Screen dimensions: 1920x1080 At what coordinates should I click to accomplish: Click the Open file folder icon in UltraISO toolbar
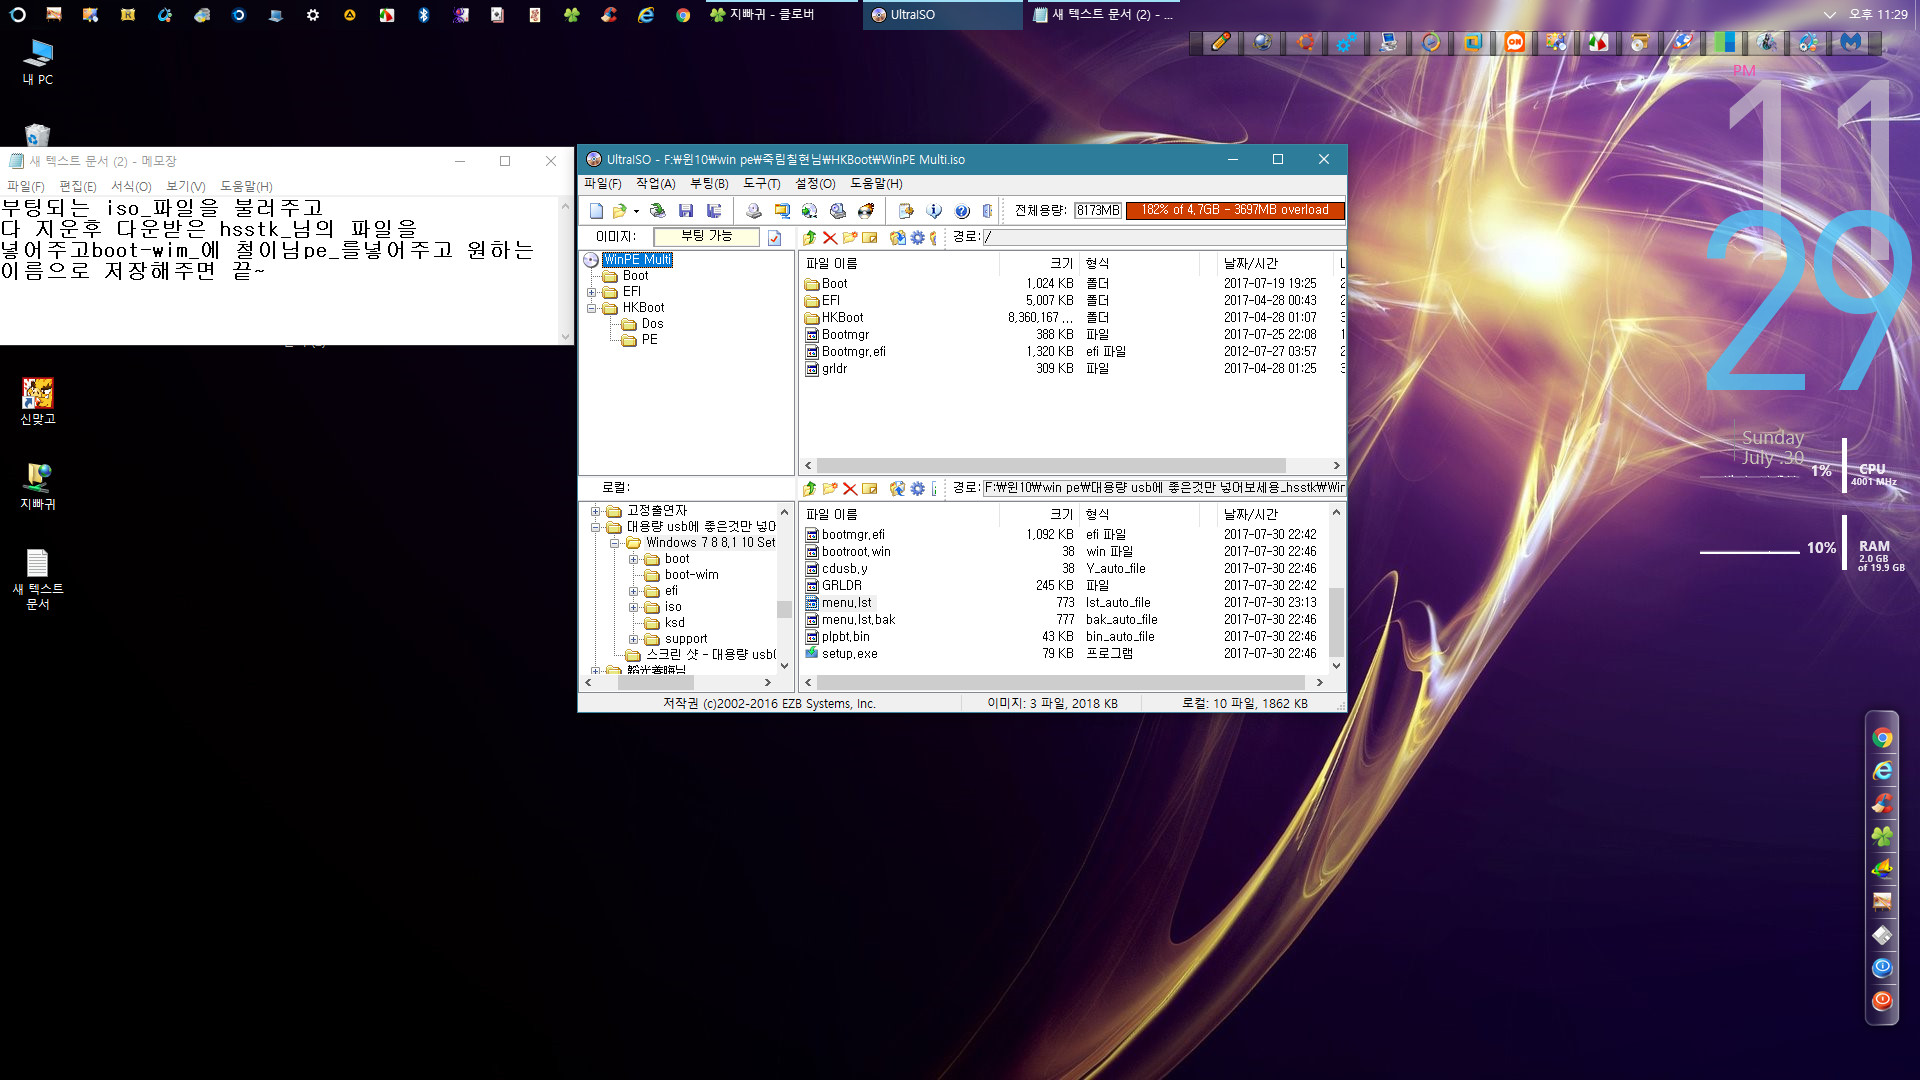coord(619,211)
